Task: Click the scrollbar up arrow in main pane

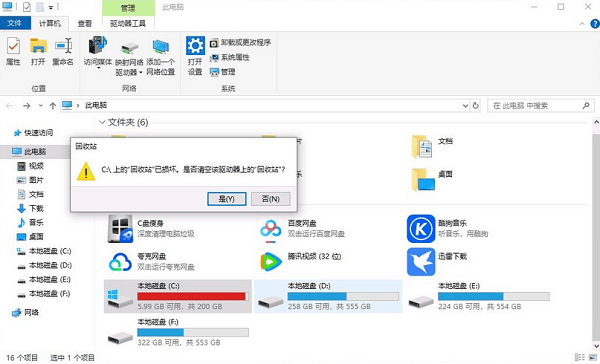Action: (x=596, y=122)
